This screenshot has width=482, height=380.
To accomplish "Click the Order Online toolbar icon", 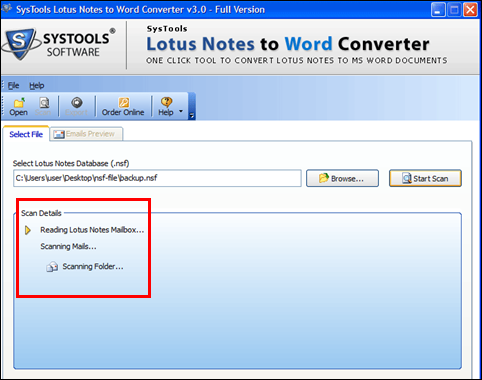I will click(123, 107).
